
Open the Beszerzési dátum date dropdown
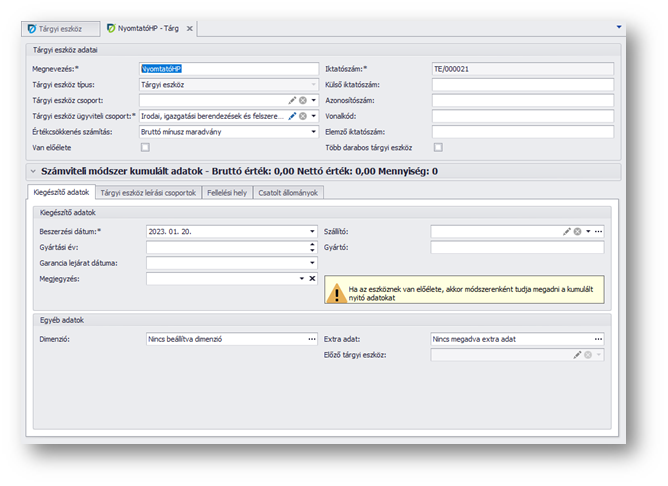coord(312,231)
